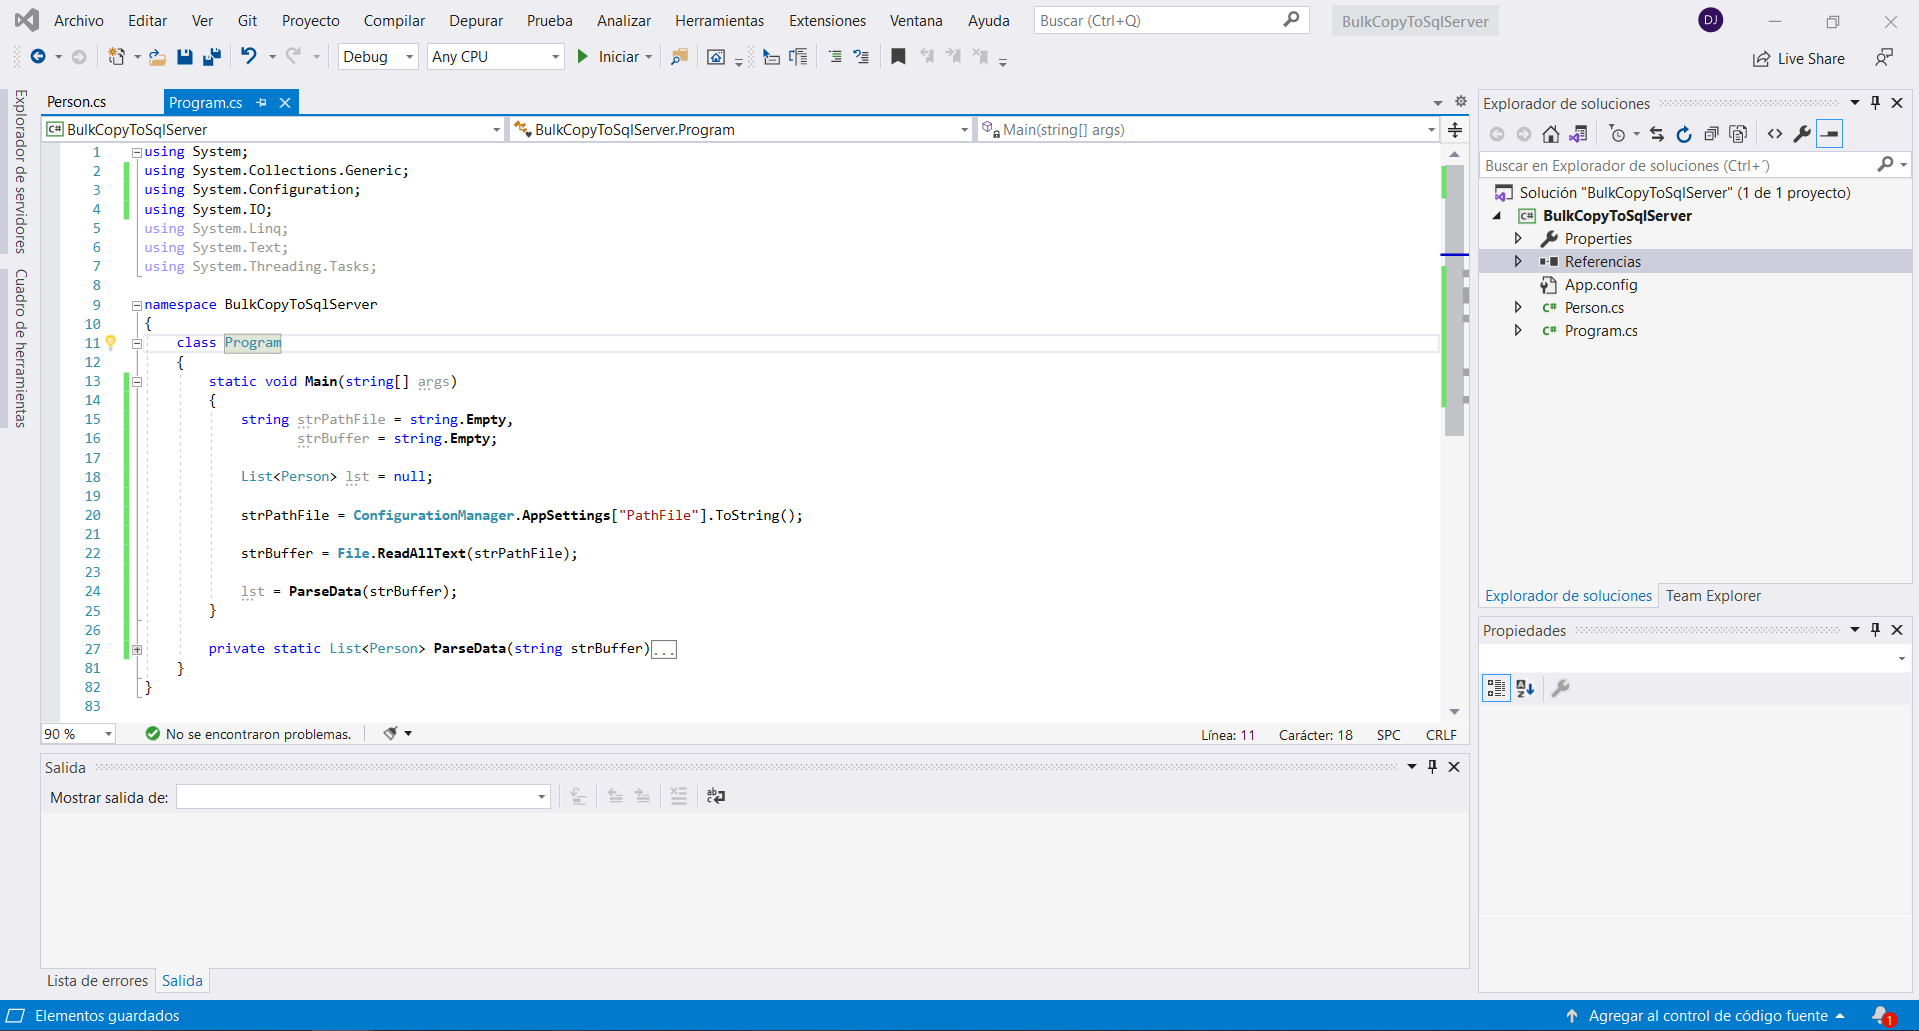This screenshot has width=1919, height=1031.
Task: Toggle auto-hide pin on the Salida panel
Action: pyautogui.click(x=1432, y=767)
